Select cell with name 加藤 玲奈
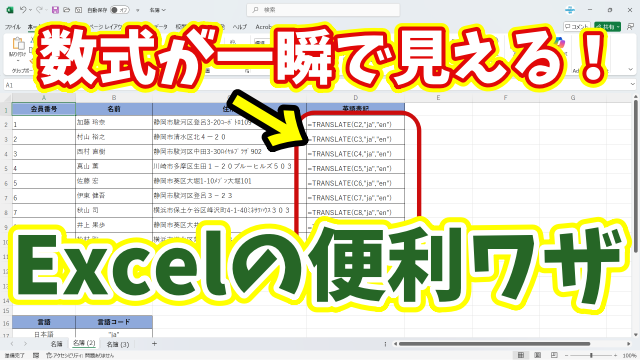 pyautogui.click(x=114, y=122)
